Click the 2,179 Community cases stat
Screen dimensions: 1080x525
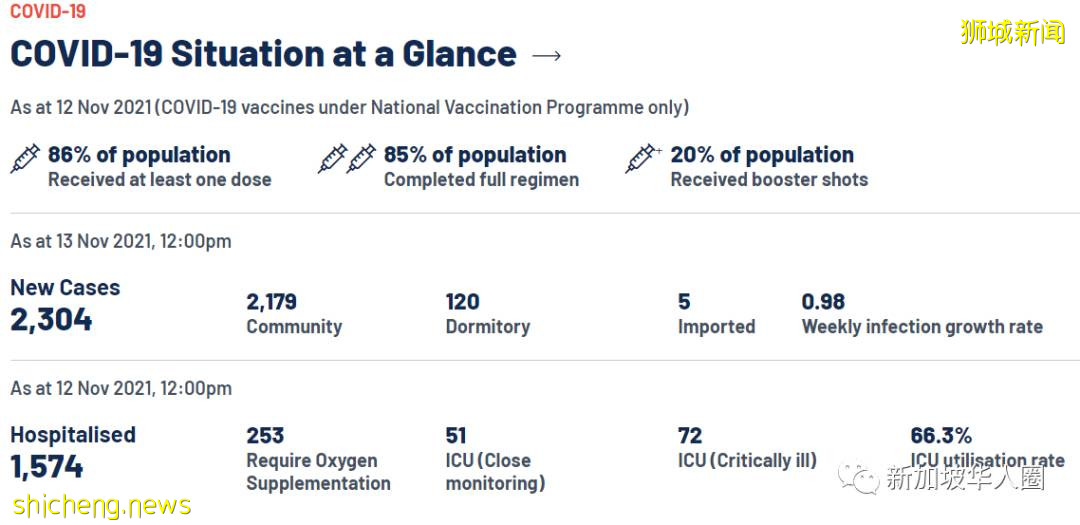click(x=272, y=302)
